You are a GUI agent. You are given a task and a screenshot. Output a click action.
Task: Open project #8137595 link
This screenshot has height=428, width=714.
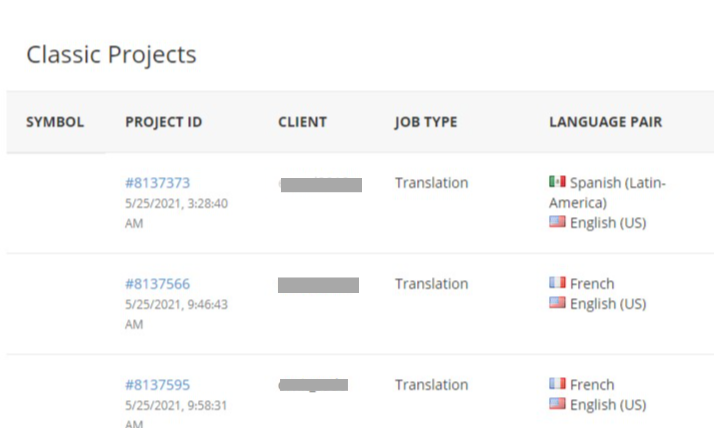coord(157,385)
